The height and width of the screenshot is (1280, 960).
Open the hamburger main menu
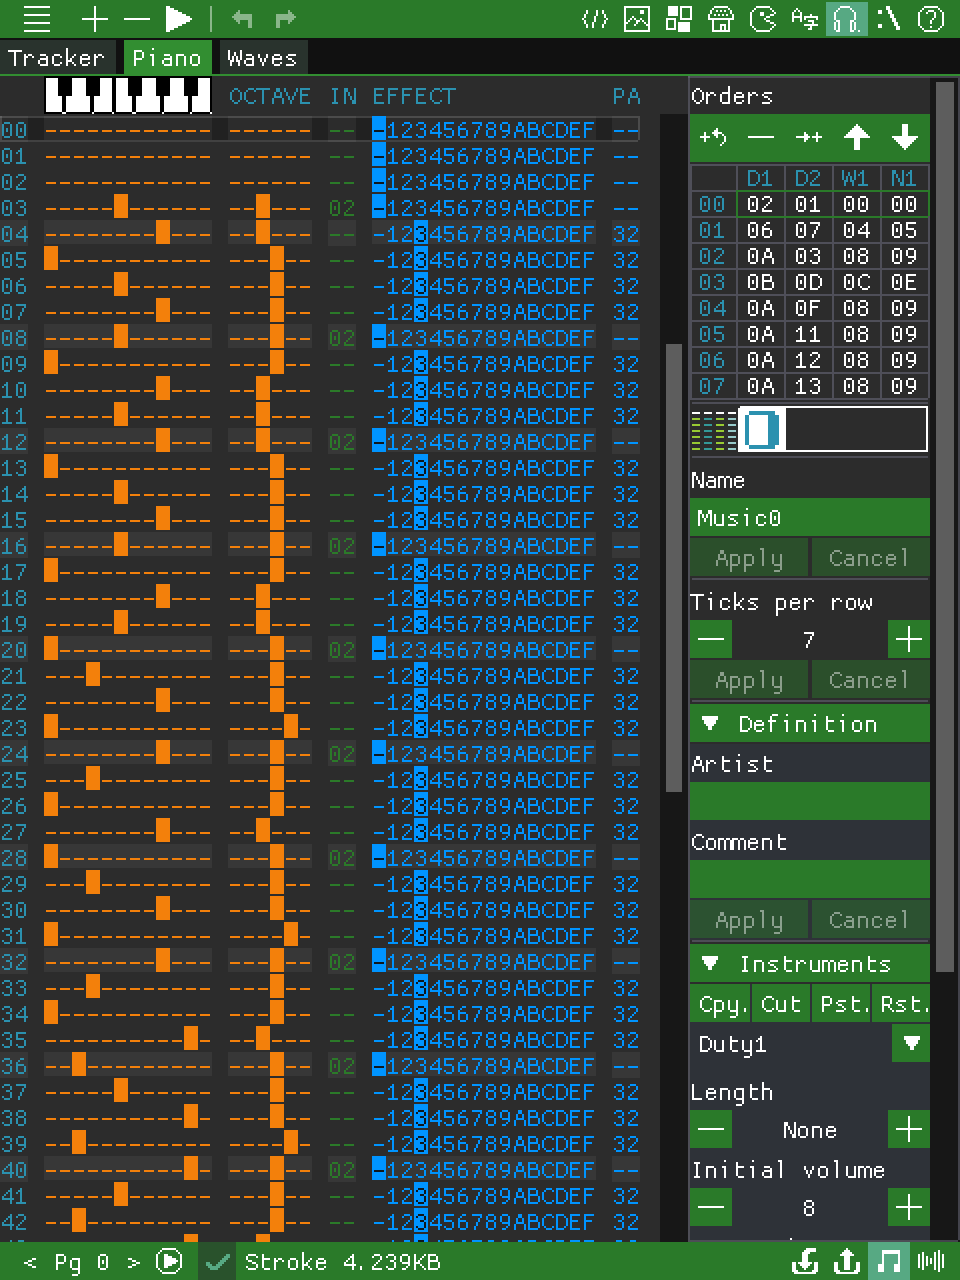pyautogui.click(x=36, y=18)
